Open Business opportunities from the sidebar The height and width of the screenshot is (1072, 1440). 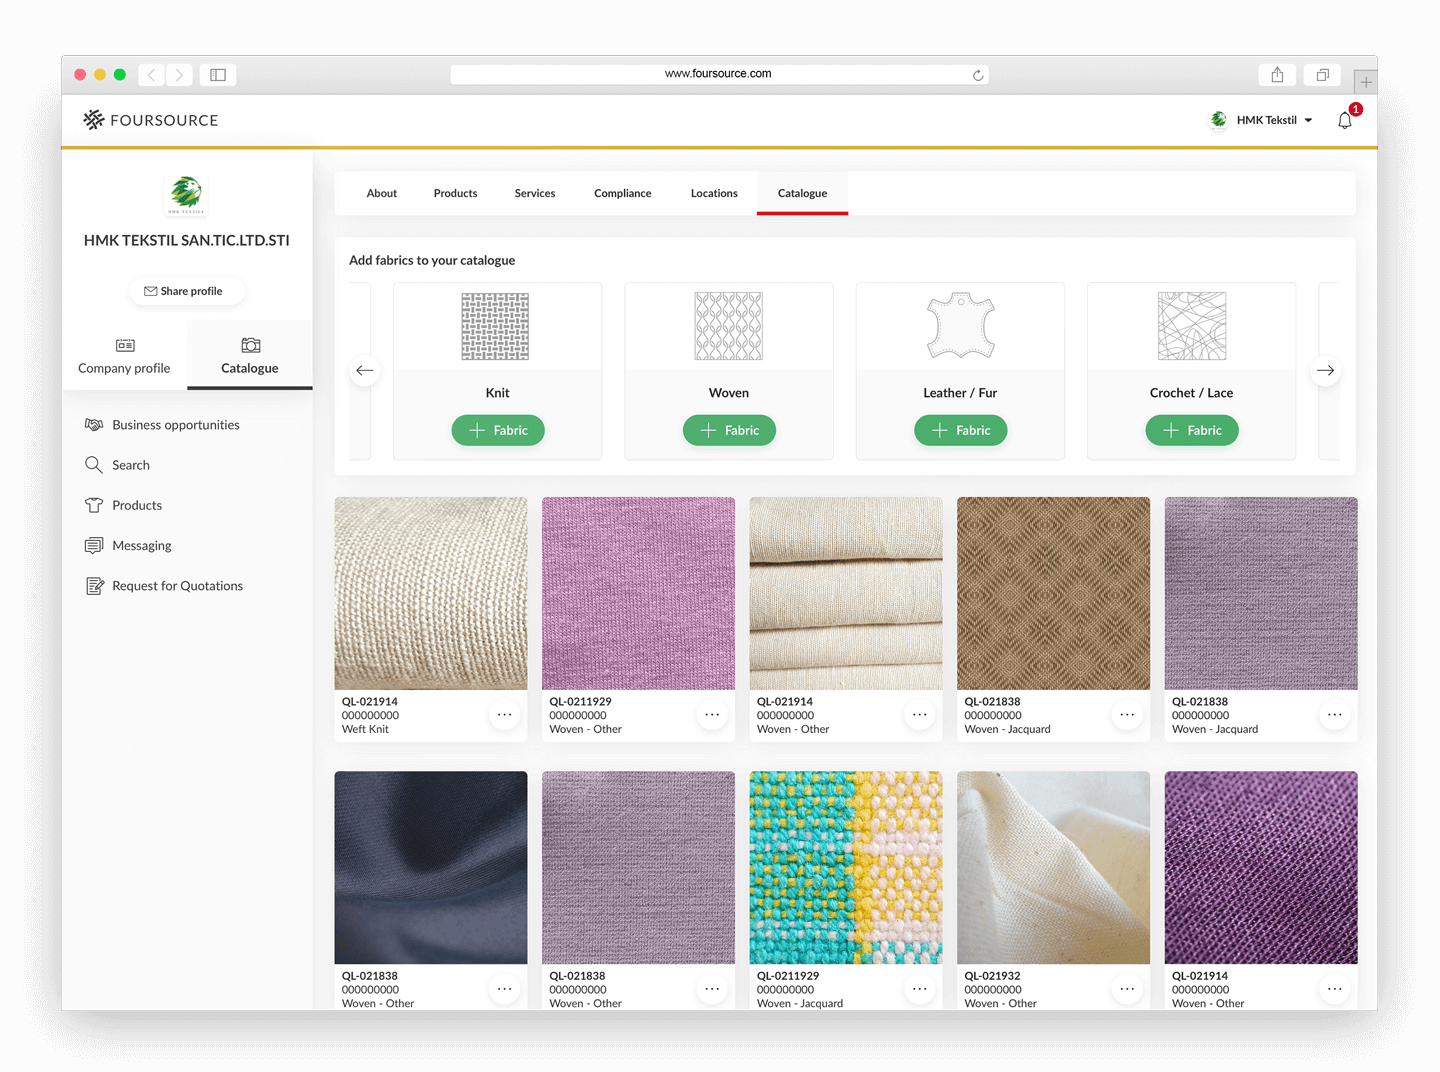[x=175, y=424]
